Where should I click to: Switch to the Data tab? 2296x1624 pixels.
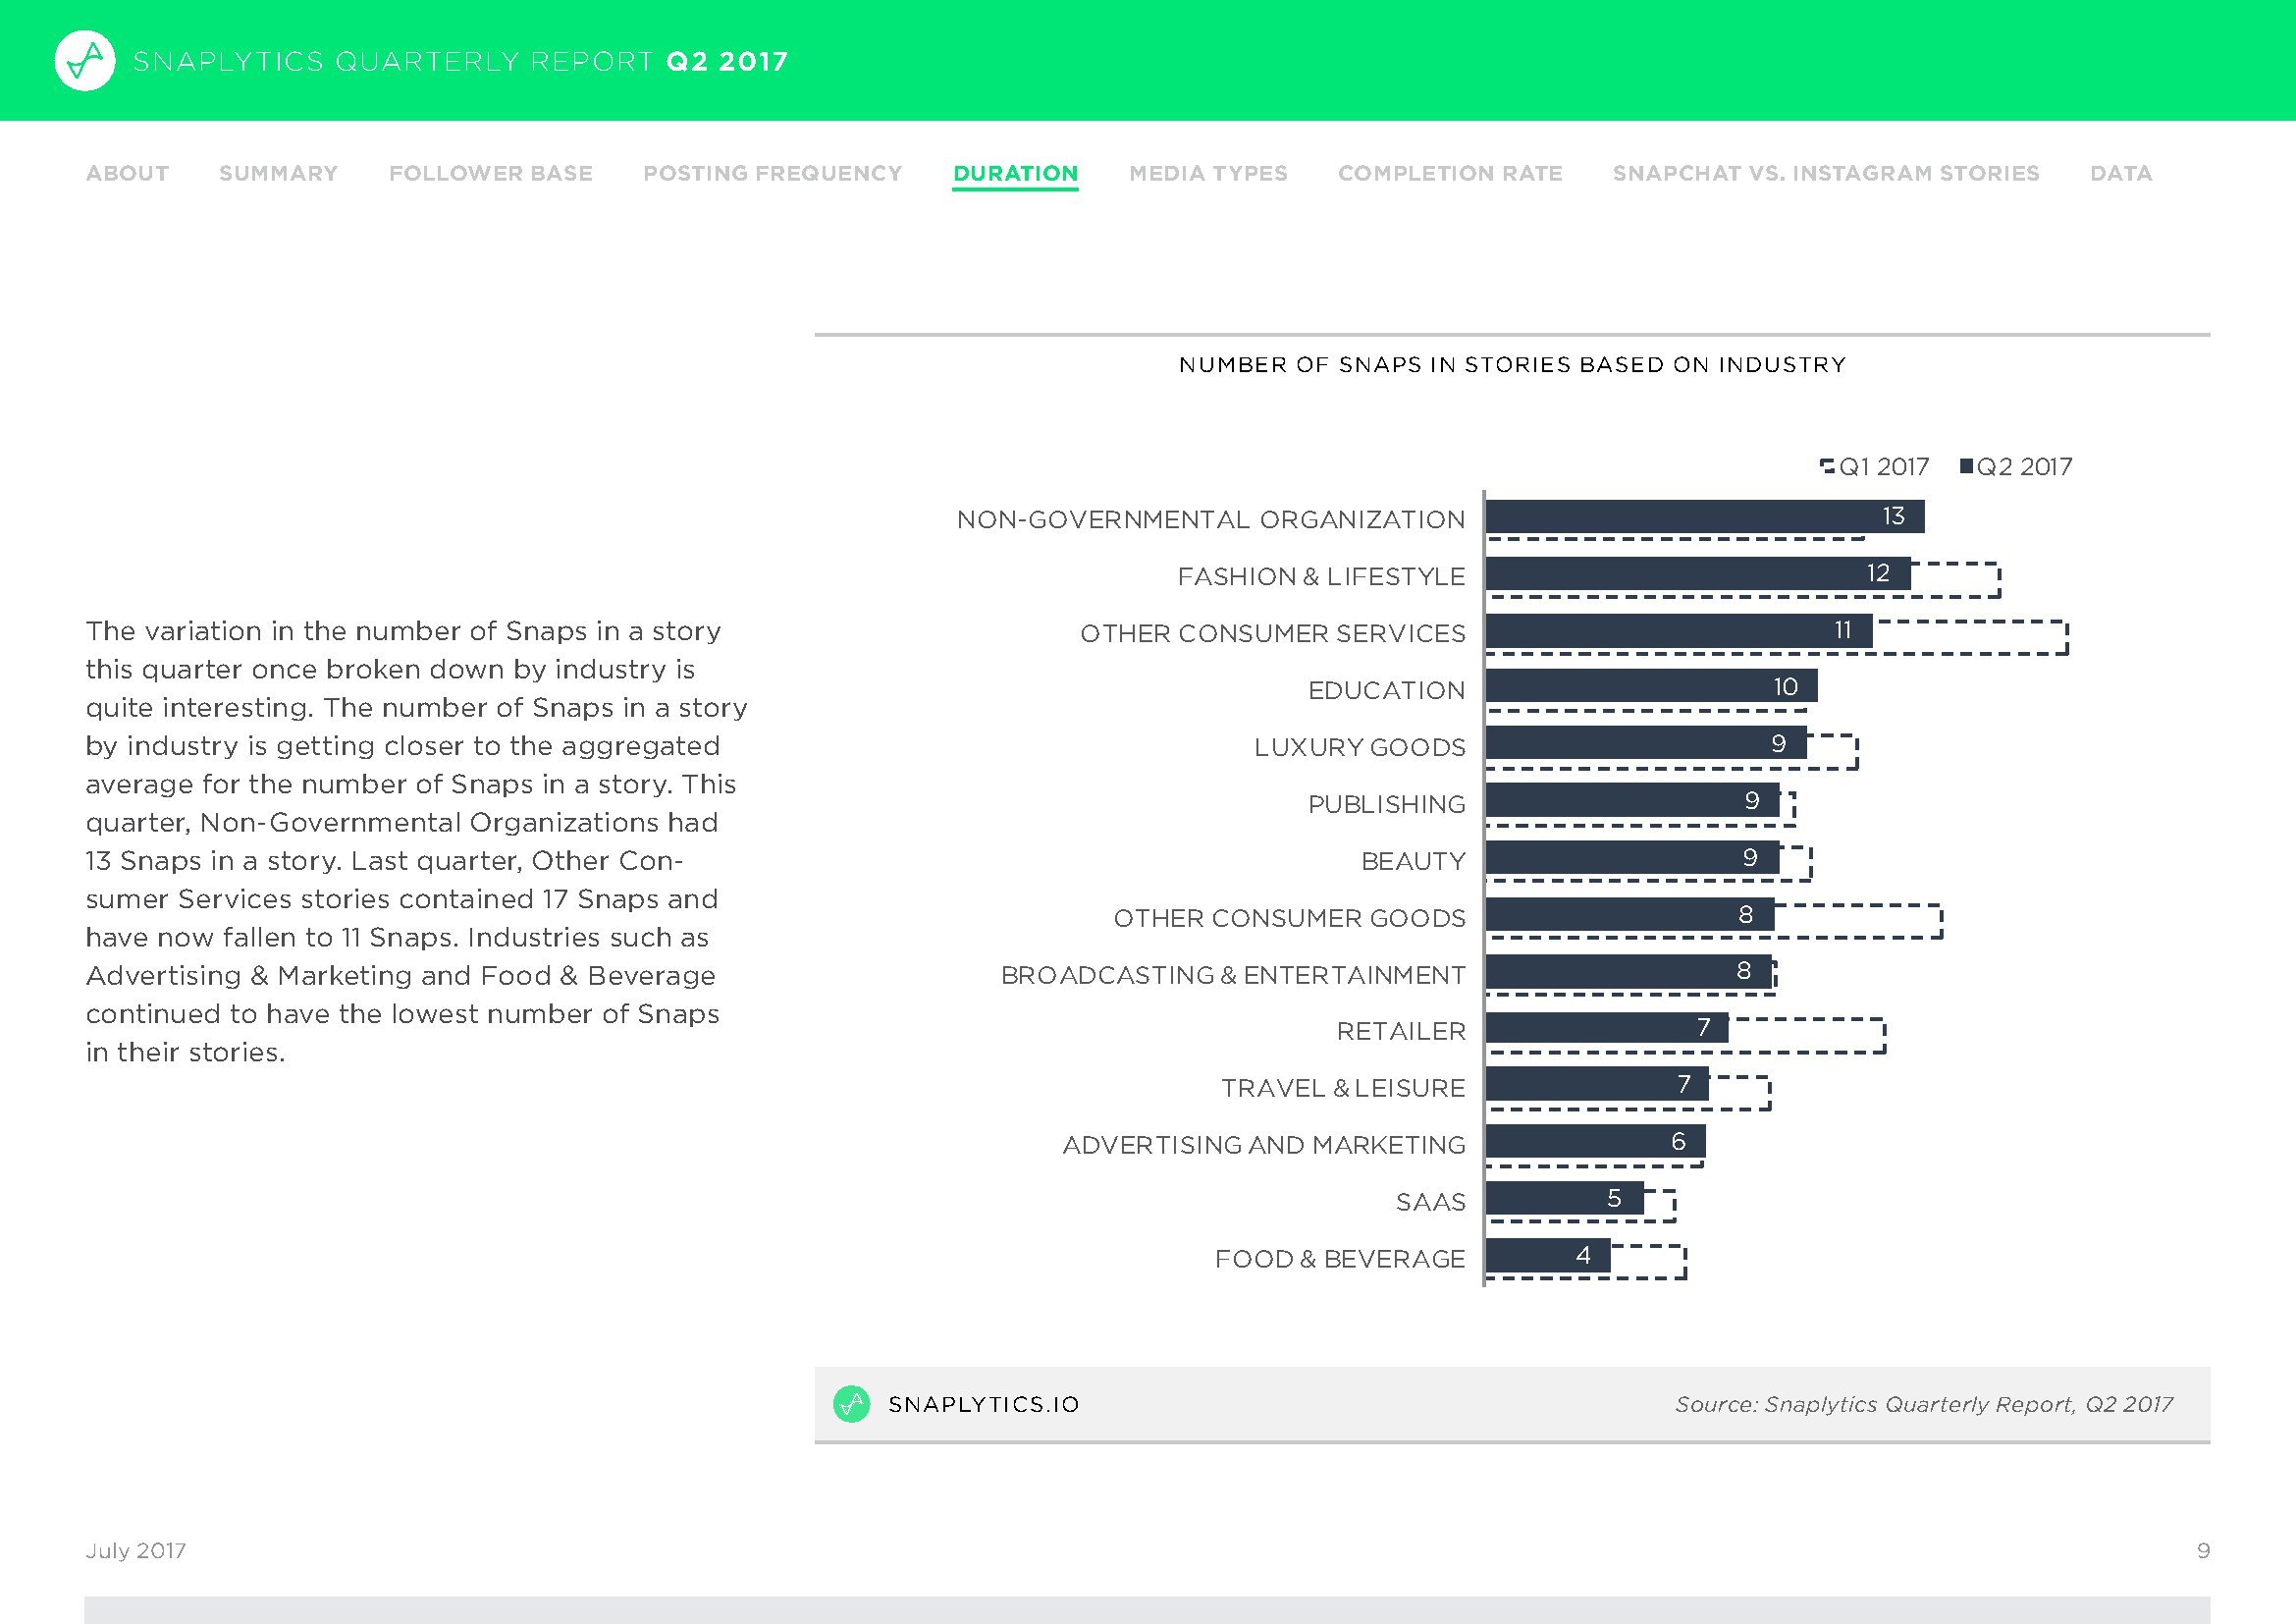[x=2120, y=173]
